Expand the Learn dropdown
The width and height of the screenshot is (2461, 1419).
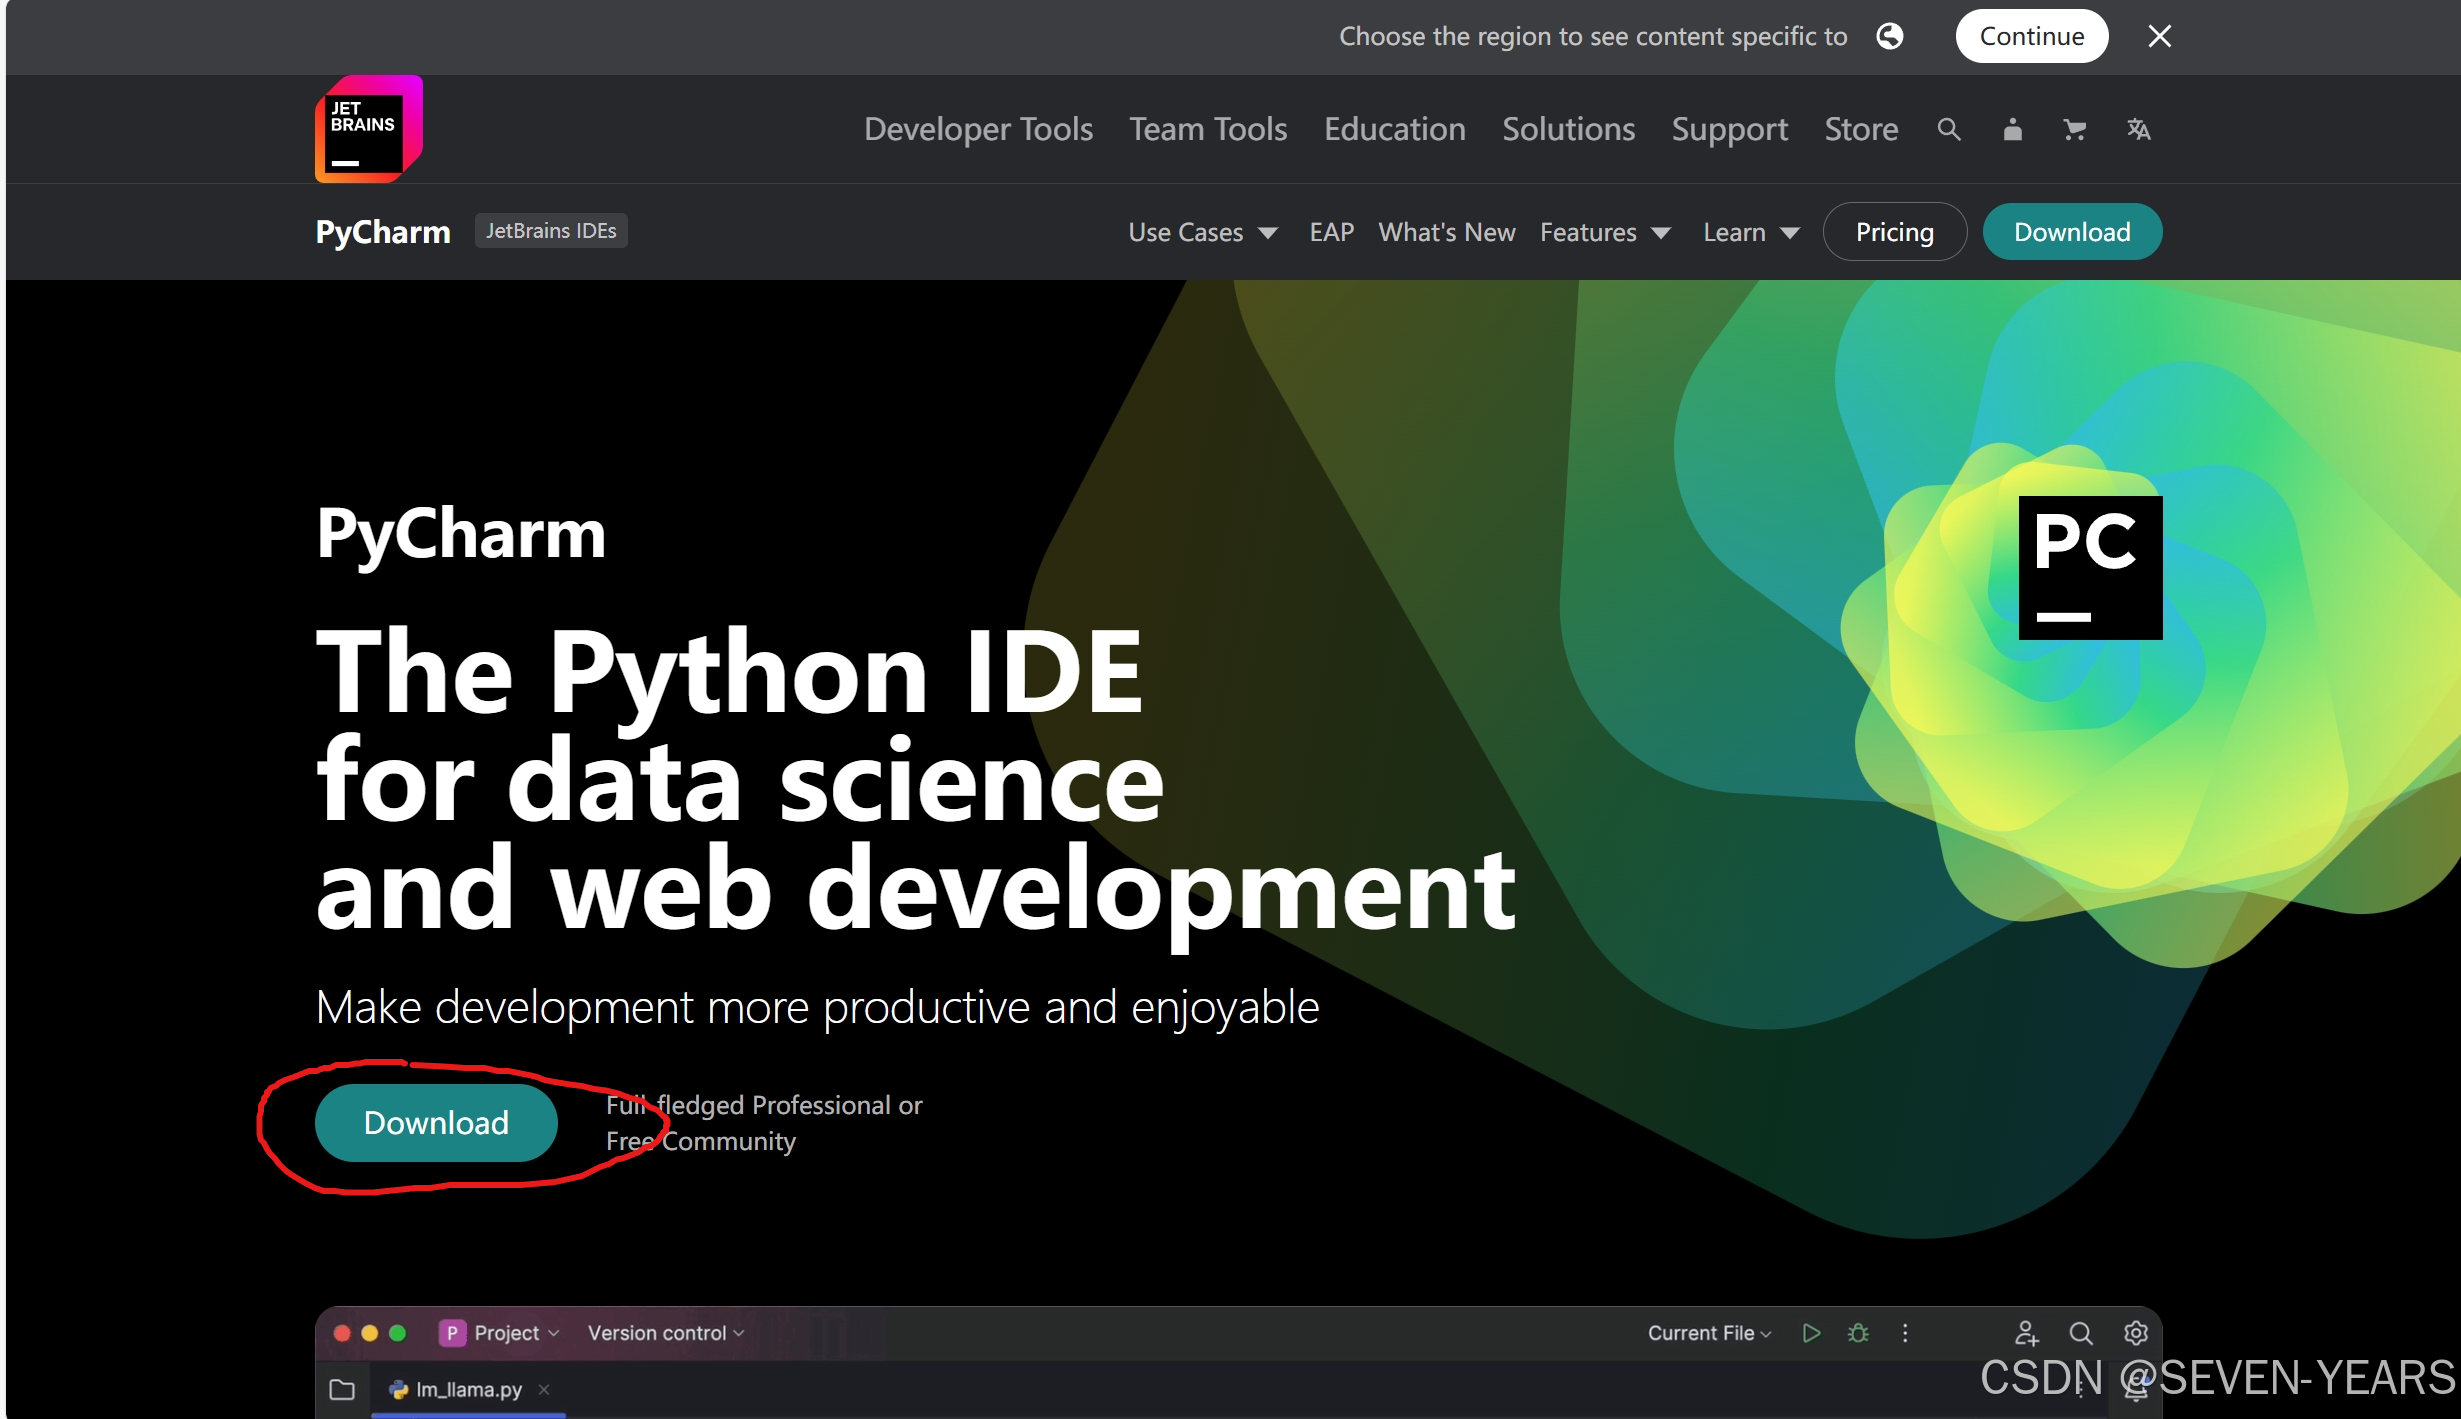pos(1751,232)
